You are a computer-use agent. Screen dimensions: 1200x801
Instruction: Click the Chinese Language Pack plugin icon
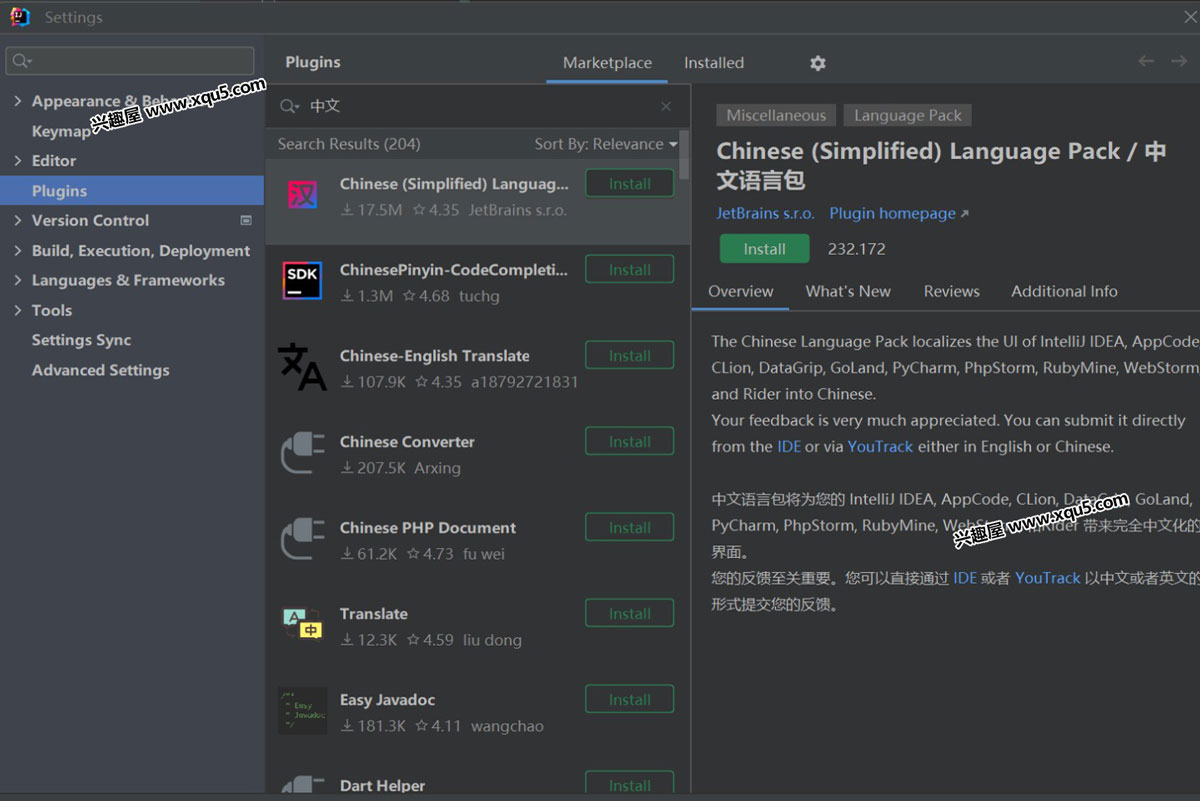[x=302, y=195]
